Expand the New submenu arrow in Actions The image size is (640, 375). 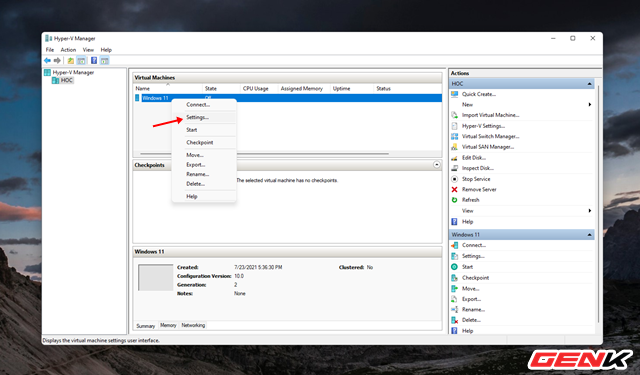point(590,104)
